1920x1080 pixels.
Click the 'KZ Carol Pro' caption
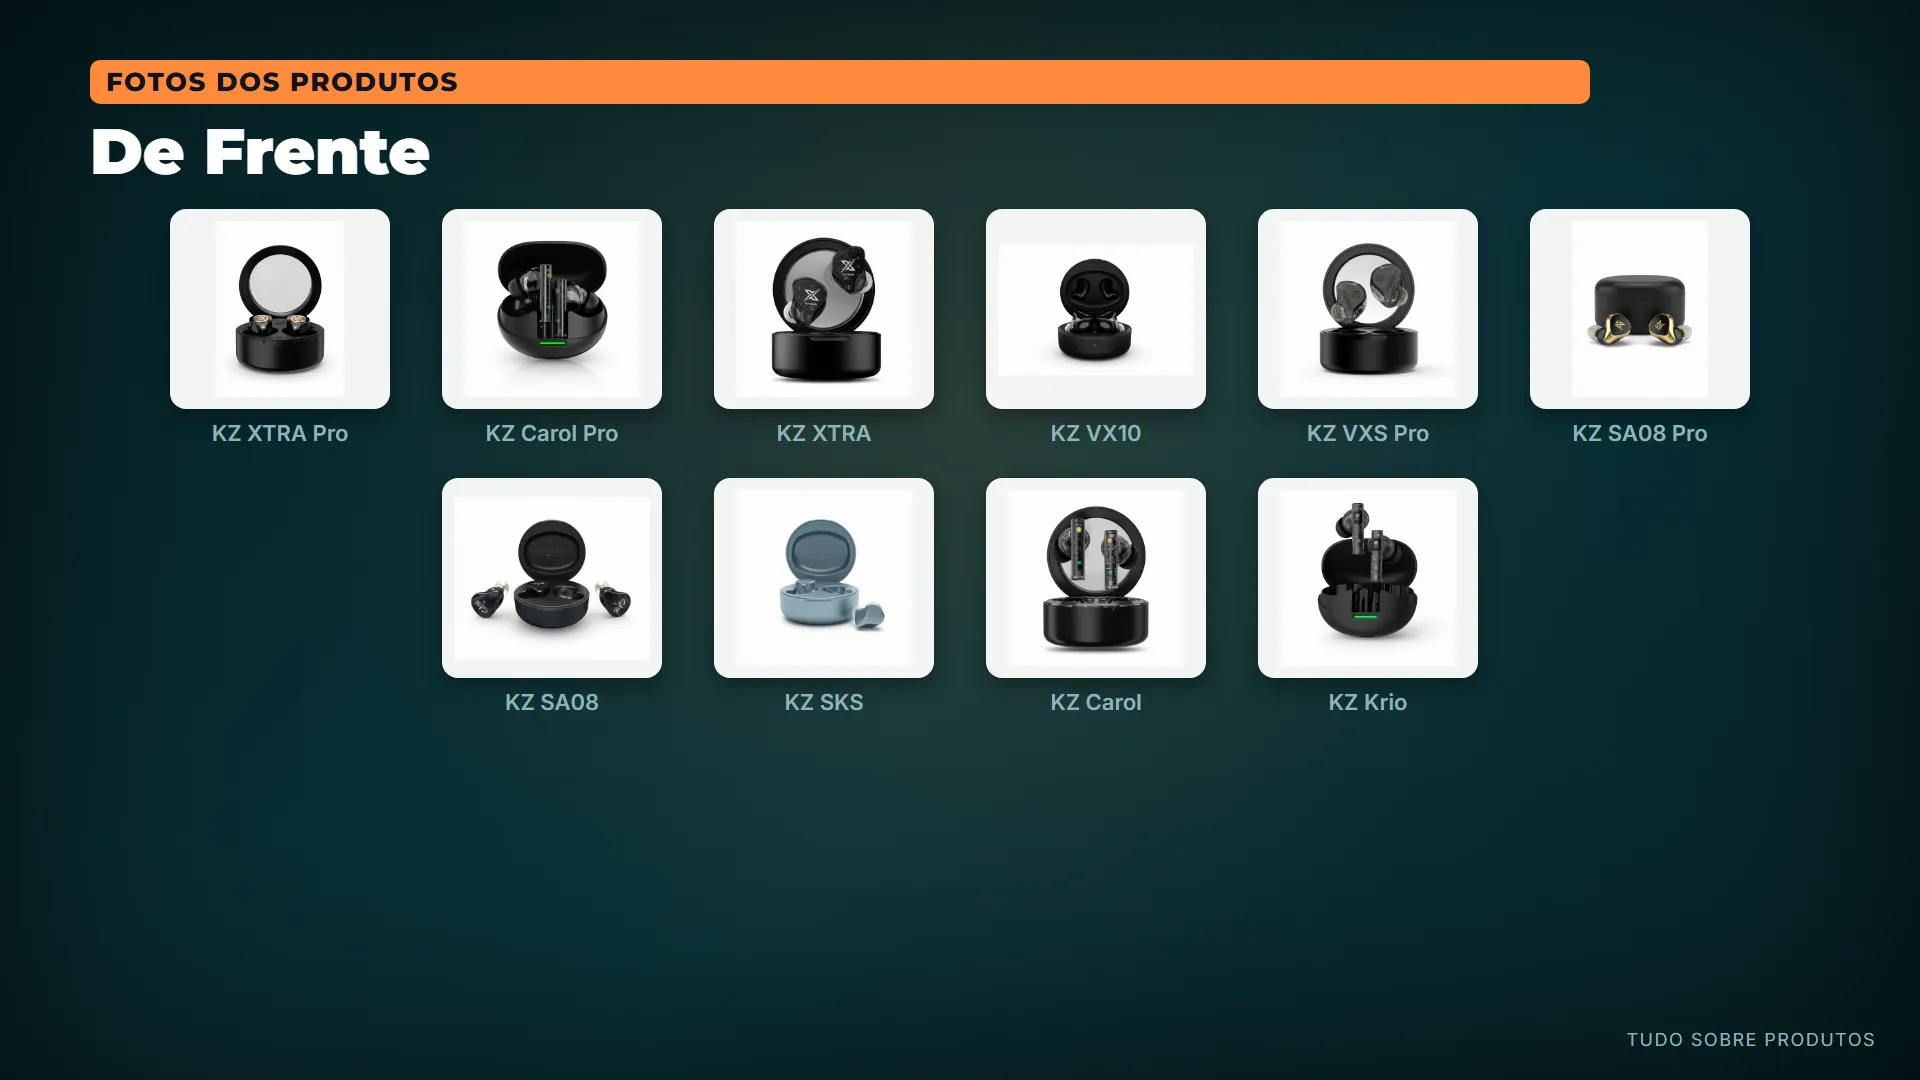coord(552,433)
